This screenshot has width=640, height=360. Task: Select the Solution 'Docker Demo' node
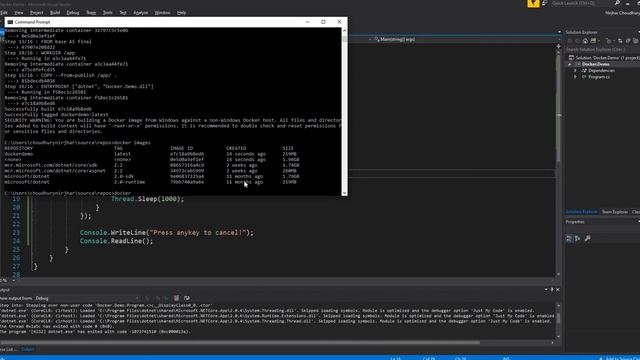(x=605, y=58)
